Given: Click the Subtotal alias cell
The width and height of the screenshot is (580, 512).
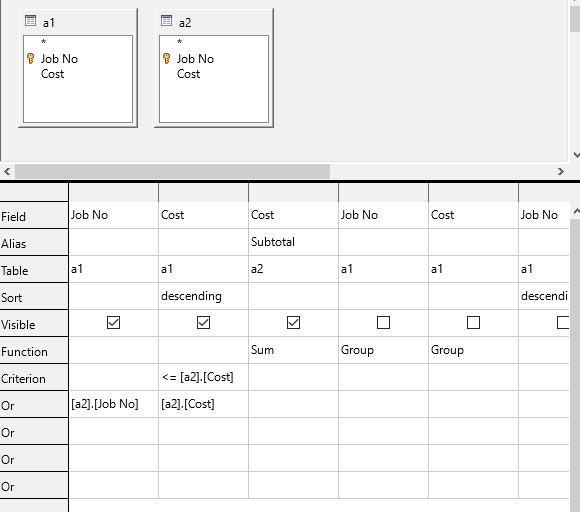Looking at the screenshot, I should click(293, 242).
